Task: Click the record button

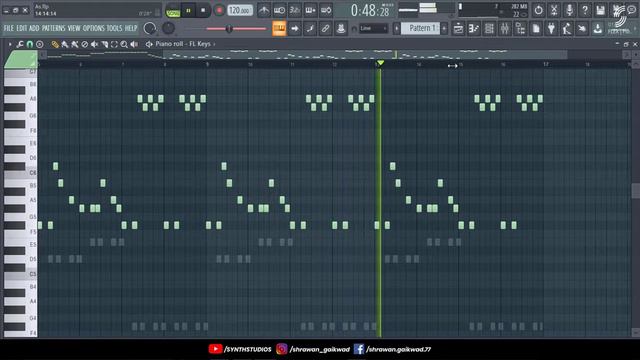Action: pyautogui.click(x=219, y=11)
